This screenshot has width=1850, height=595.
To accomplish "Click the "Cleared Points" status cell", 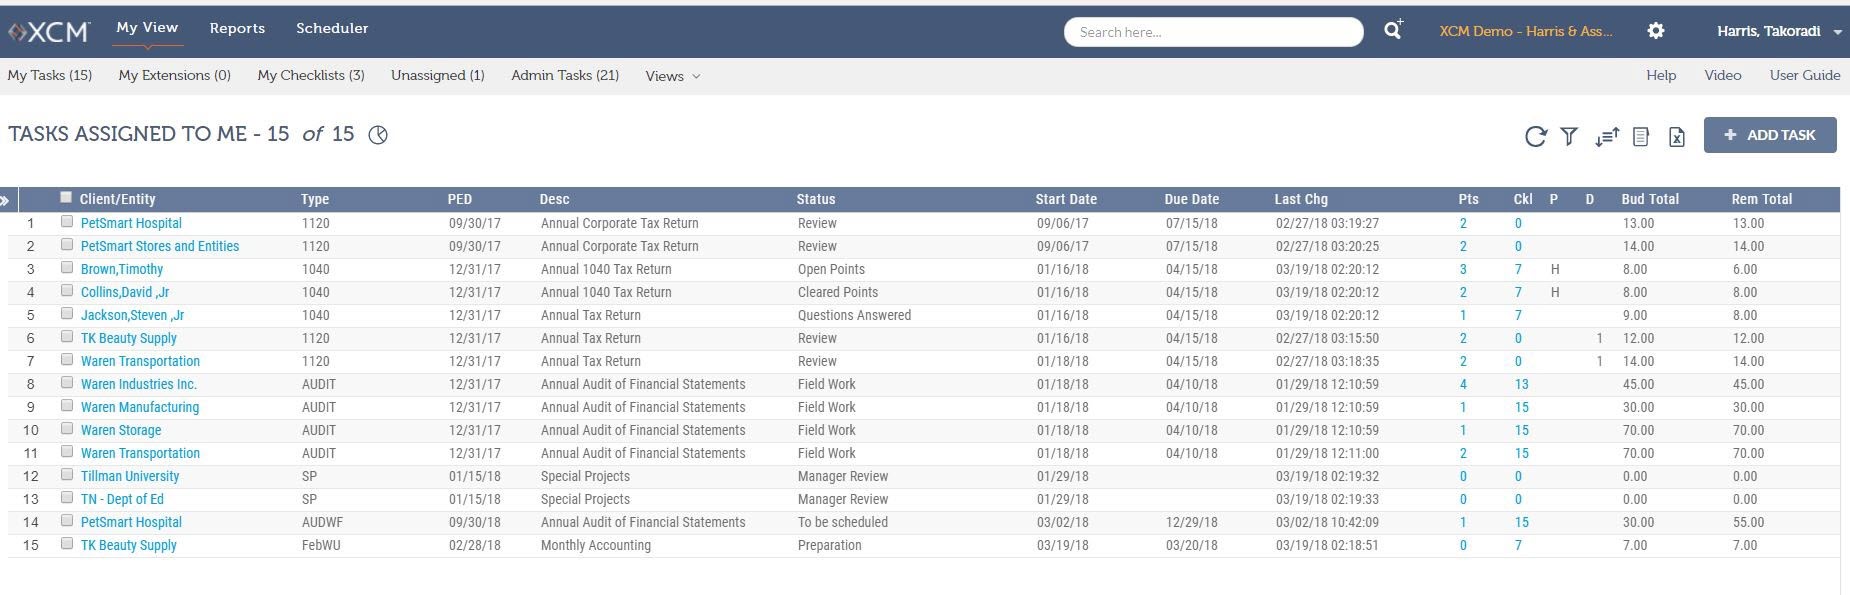I will (838, 292).
